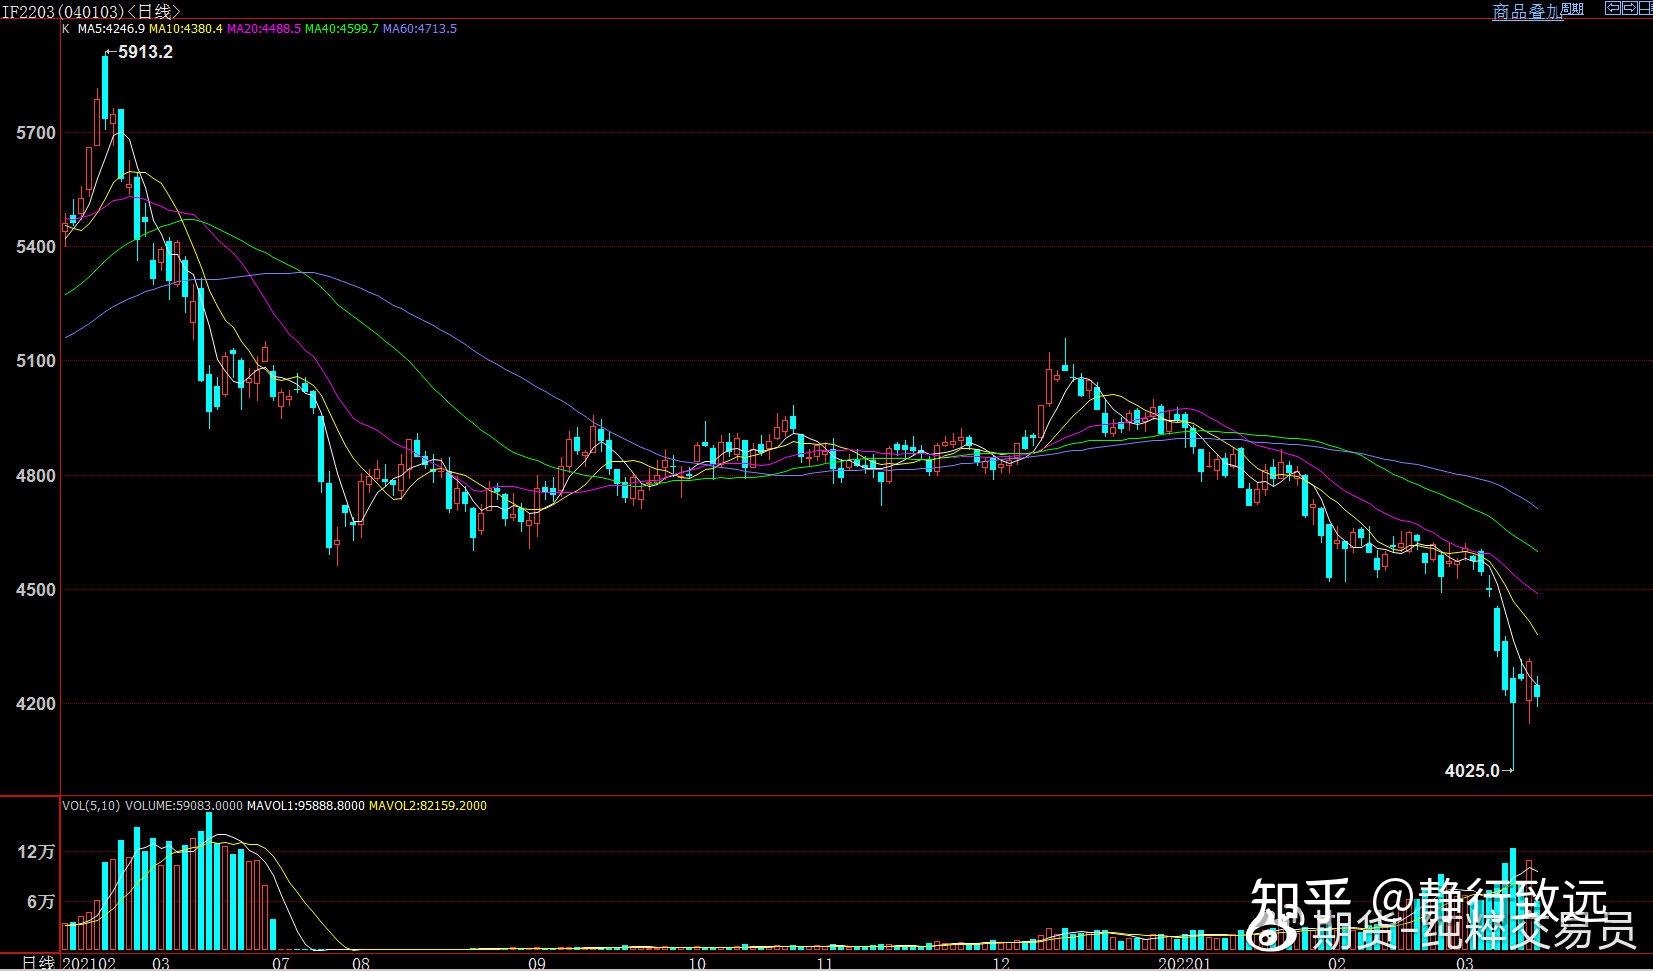Screen dimensions: 1653x971
Task: Click the K indicator name label
Action: [66, 29]
